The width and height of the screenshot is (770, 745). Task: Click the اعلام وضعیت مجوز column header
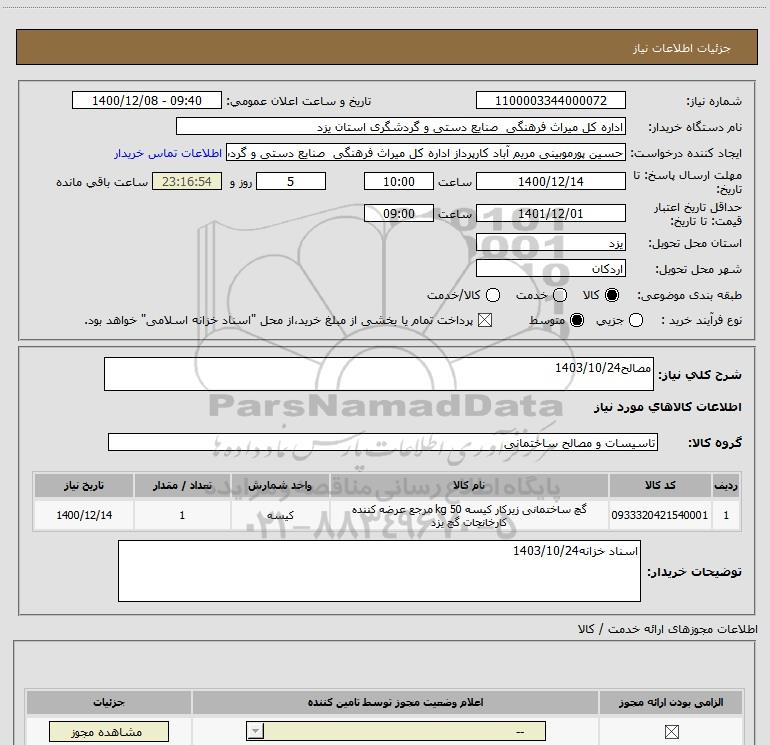pos(395,702)
